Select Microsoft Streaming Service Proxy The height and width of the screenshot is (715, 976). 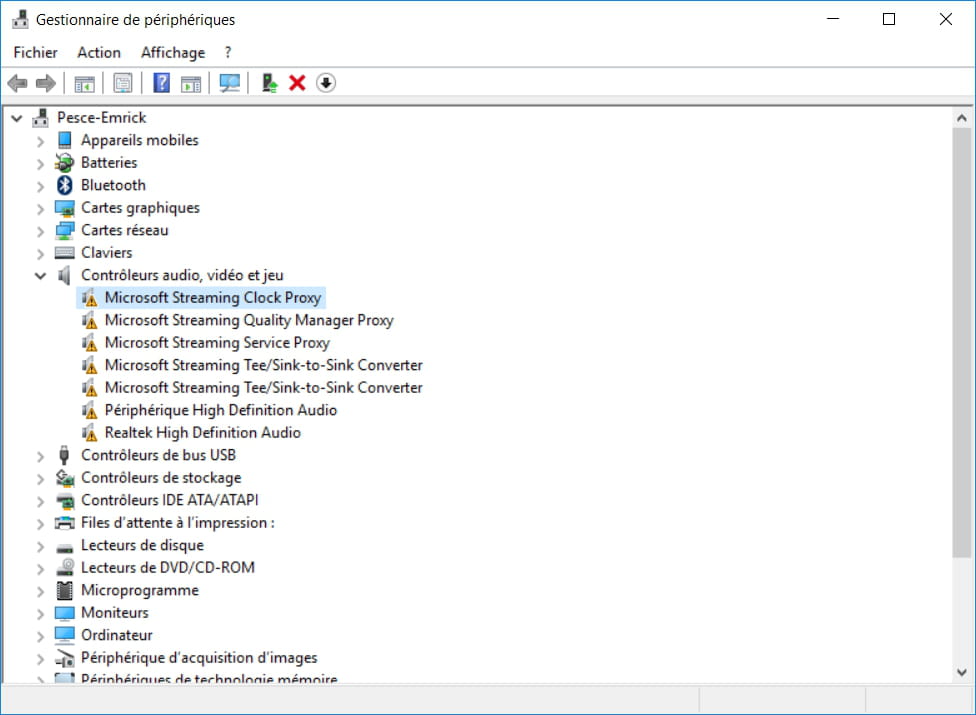pos(217,342)
